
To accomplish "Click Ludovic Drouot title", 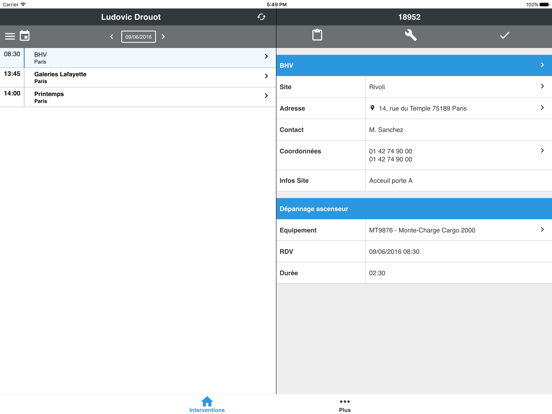I will 131,17.
